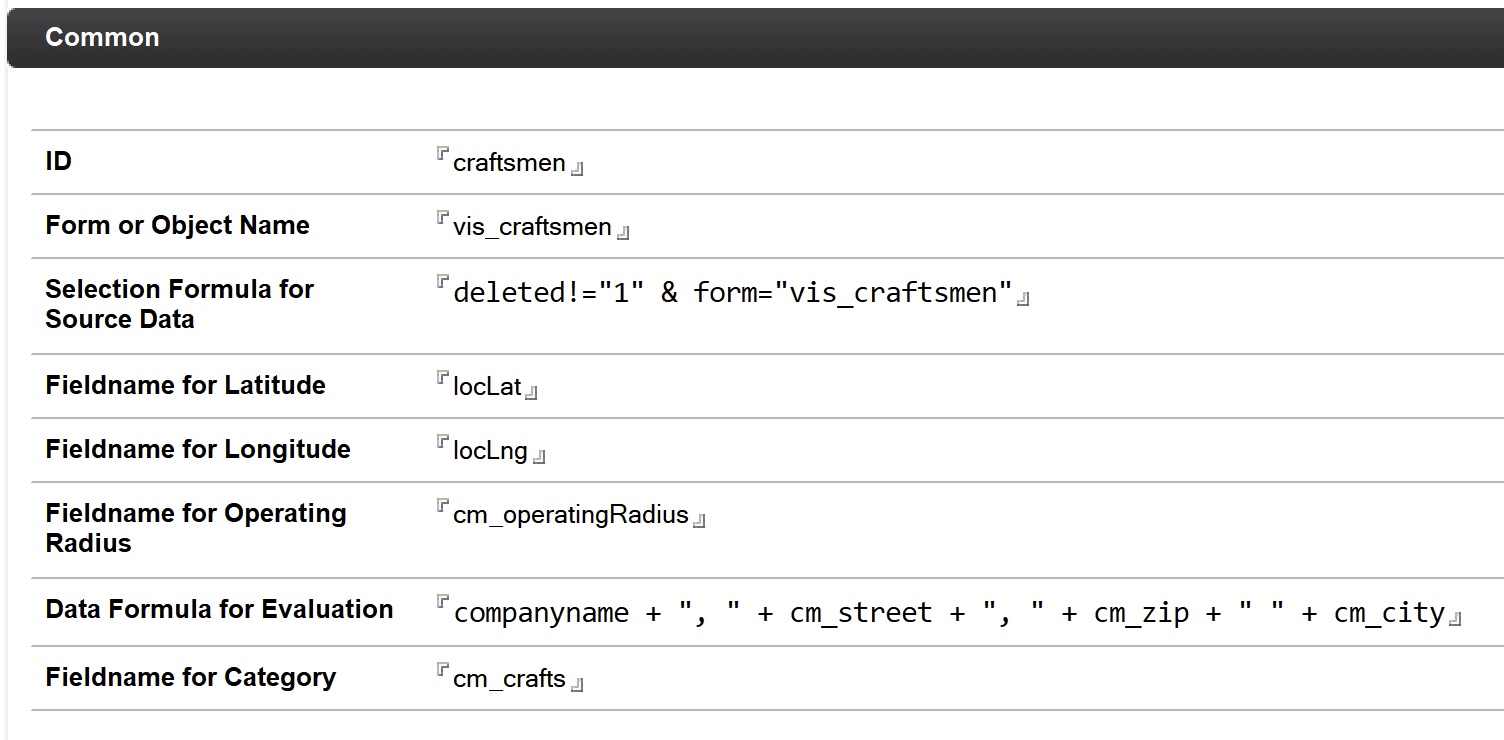Viewport: 1504px width, 740px height.
Task: Click the ID row label
Action: [58, 162]
